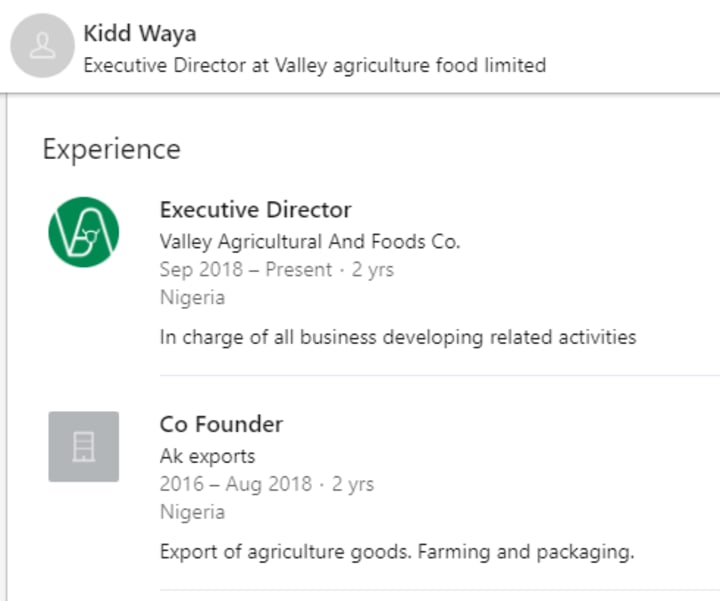720x601 pixels.
Task: Select the Experience section heading
Action: click(111, 149)
